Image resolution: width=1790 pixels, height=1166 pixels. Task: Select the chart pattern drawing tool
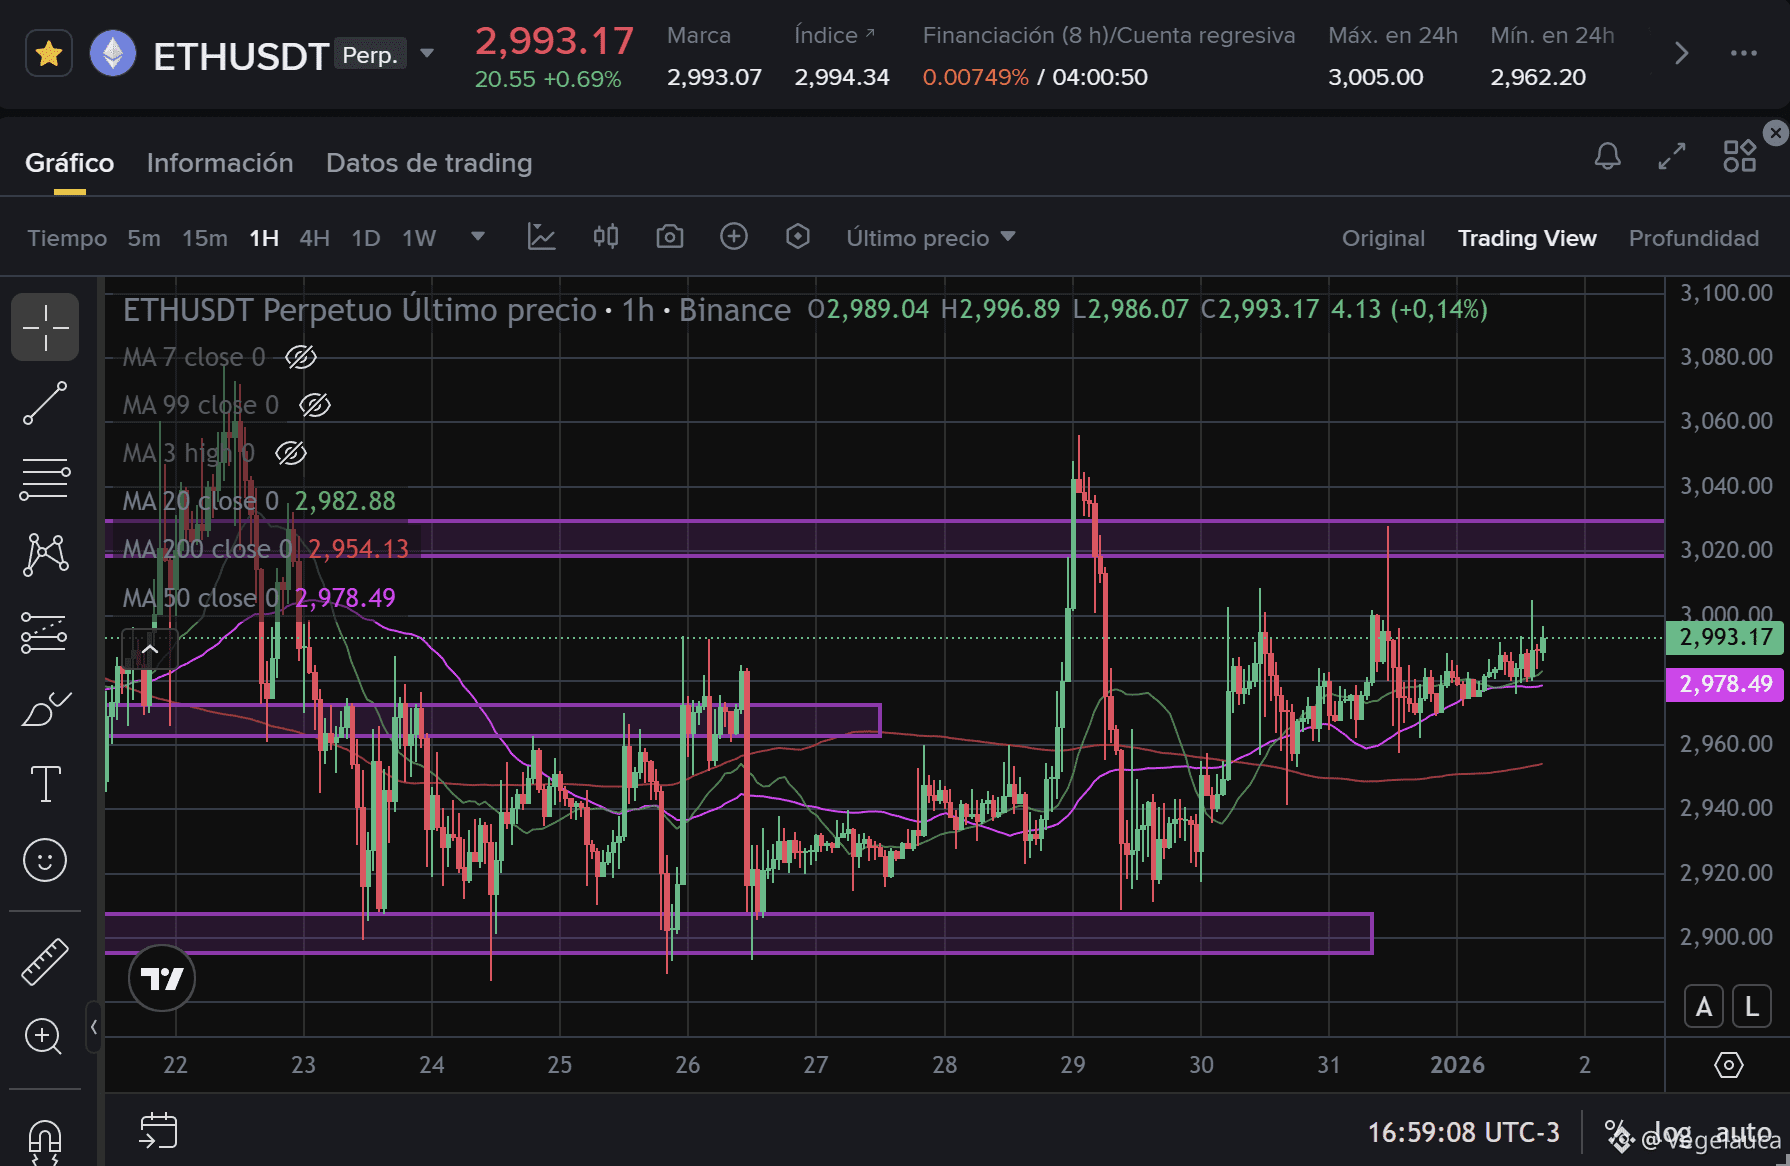pos(45,555)
